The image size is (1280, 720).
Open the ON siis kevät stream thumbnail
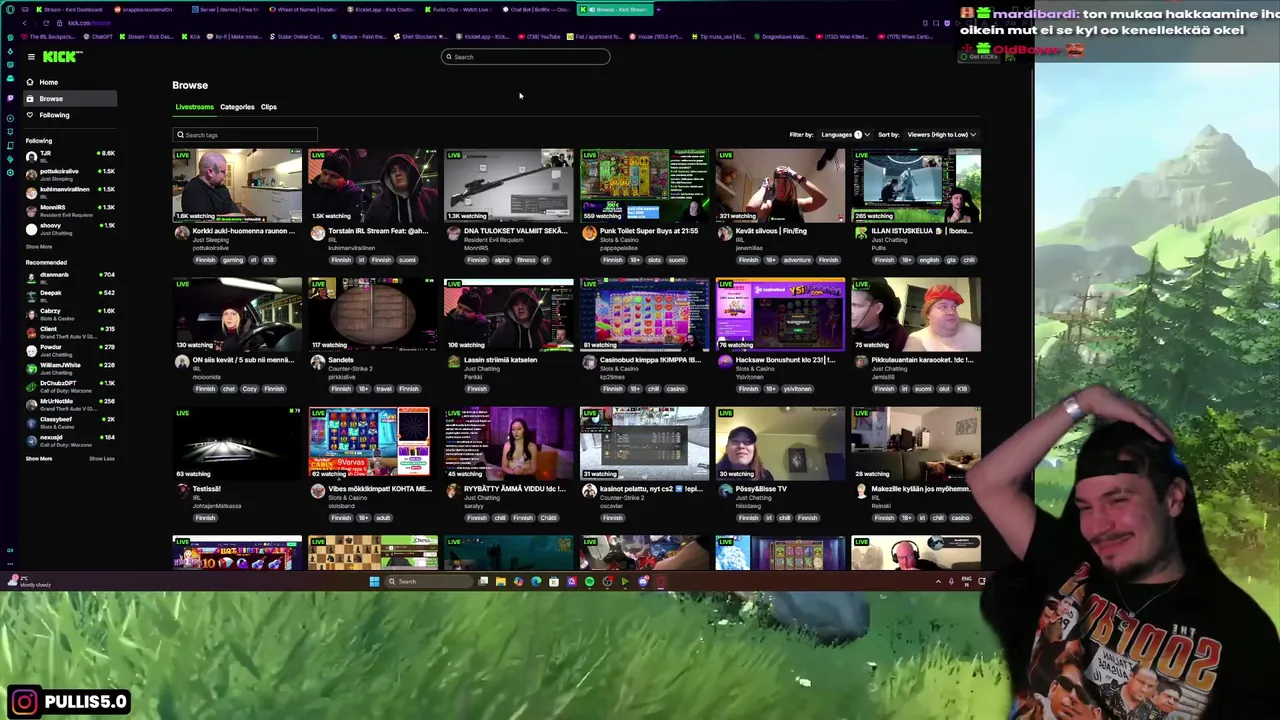[237, 314]
